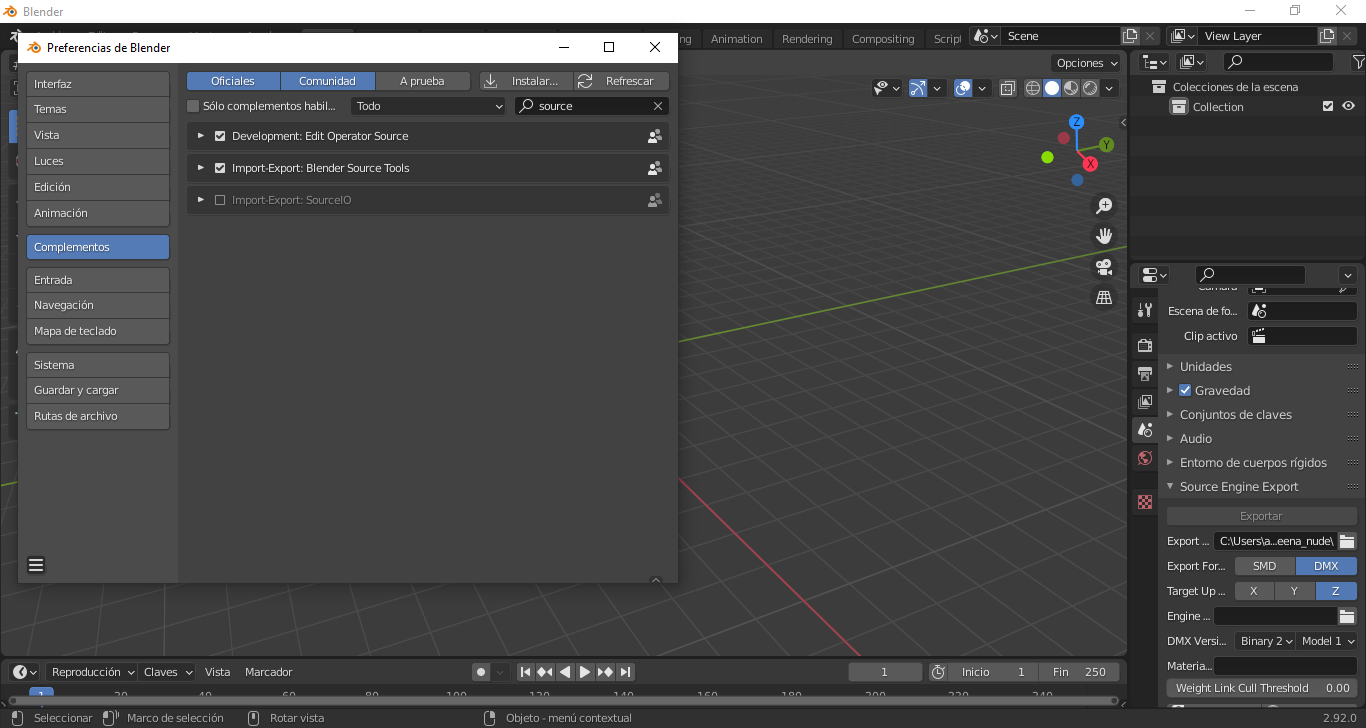1366x728 pixels.
Task: Toggle Gravedad checkbox in scene properties
Action: point(1185,390)
